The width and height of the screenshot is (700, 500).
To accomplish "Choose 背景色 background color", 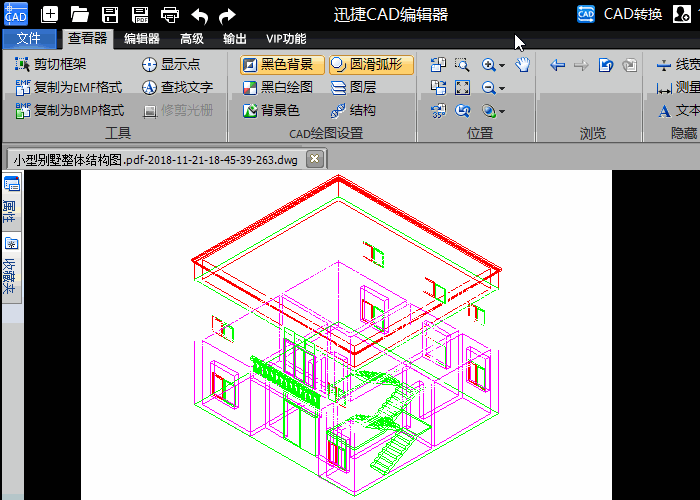I will pyautogui.click(x=271, y=110).
